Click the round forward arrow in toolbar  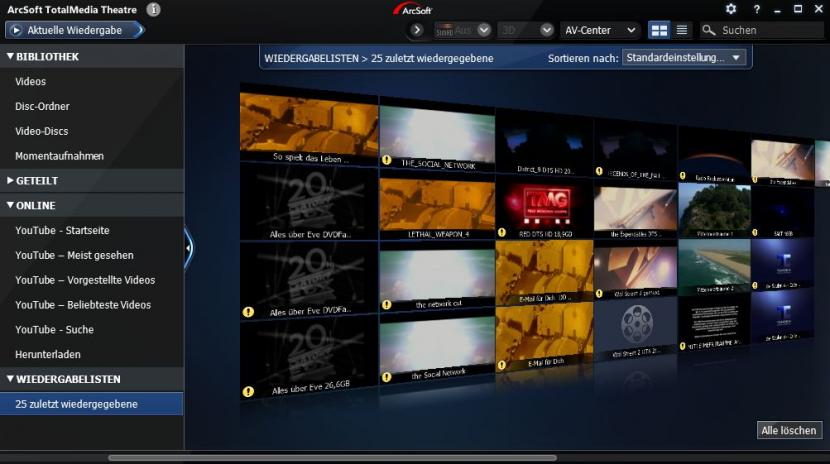417,30
